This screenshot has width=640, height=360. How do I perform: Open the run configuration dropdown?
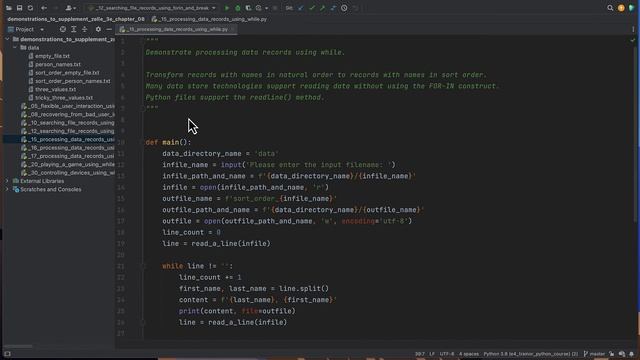click(152, 8)
